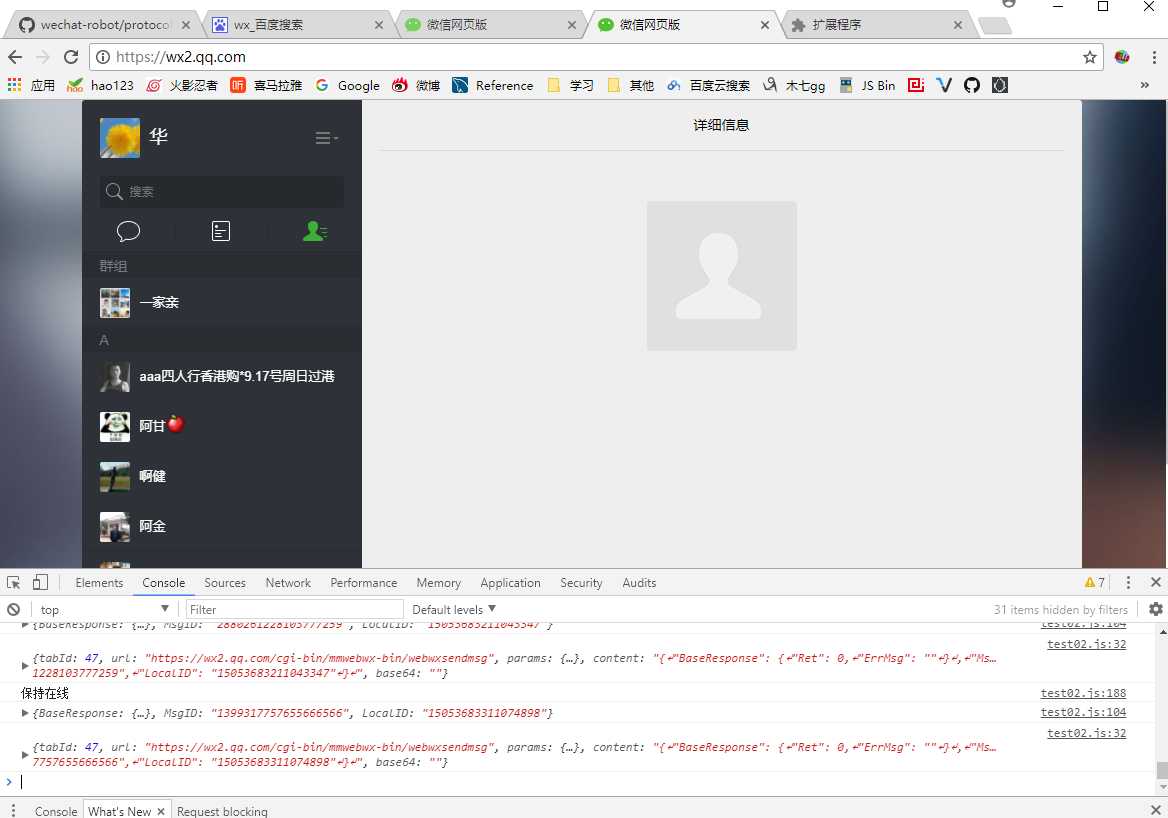Select the 阿金 contact in the list
Viewport: 1168px width, 818px height.
coord(222,526)
